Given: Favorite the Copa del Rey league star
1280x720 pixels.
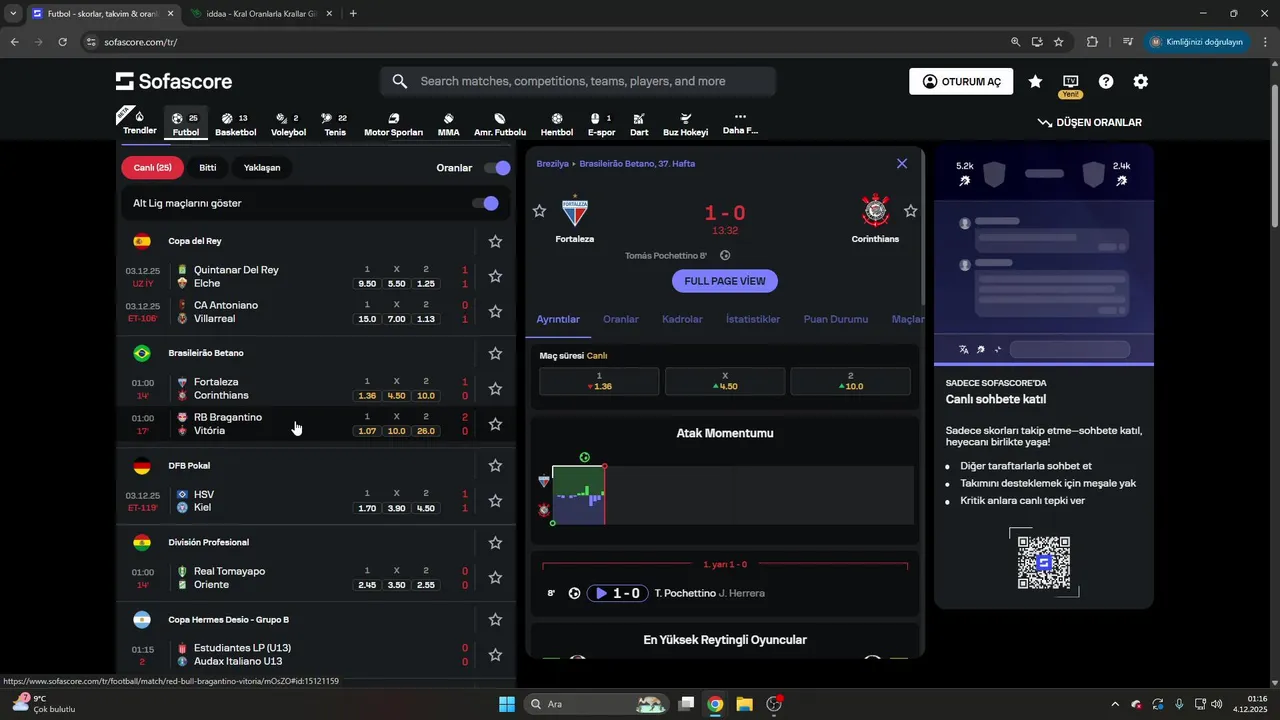Looking at the screenshot, I should tap(495, 241).
